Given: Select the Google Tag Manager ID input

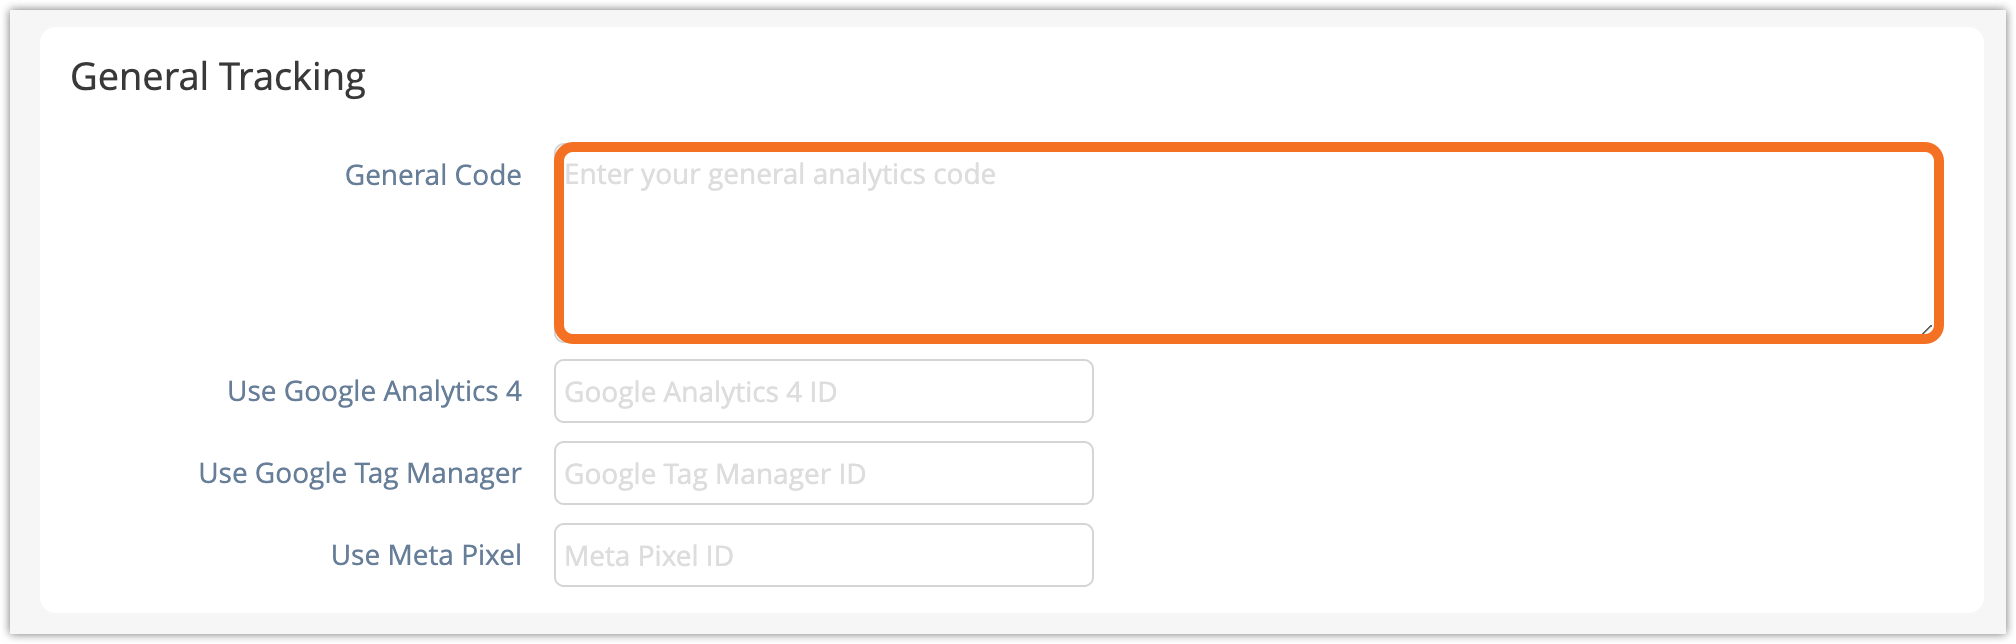Looking at the screenshot, I should coord(823,473).
